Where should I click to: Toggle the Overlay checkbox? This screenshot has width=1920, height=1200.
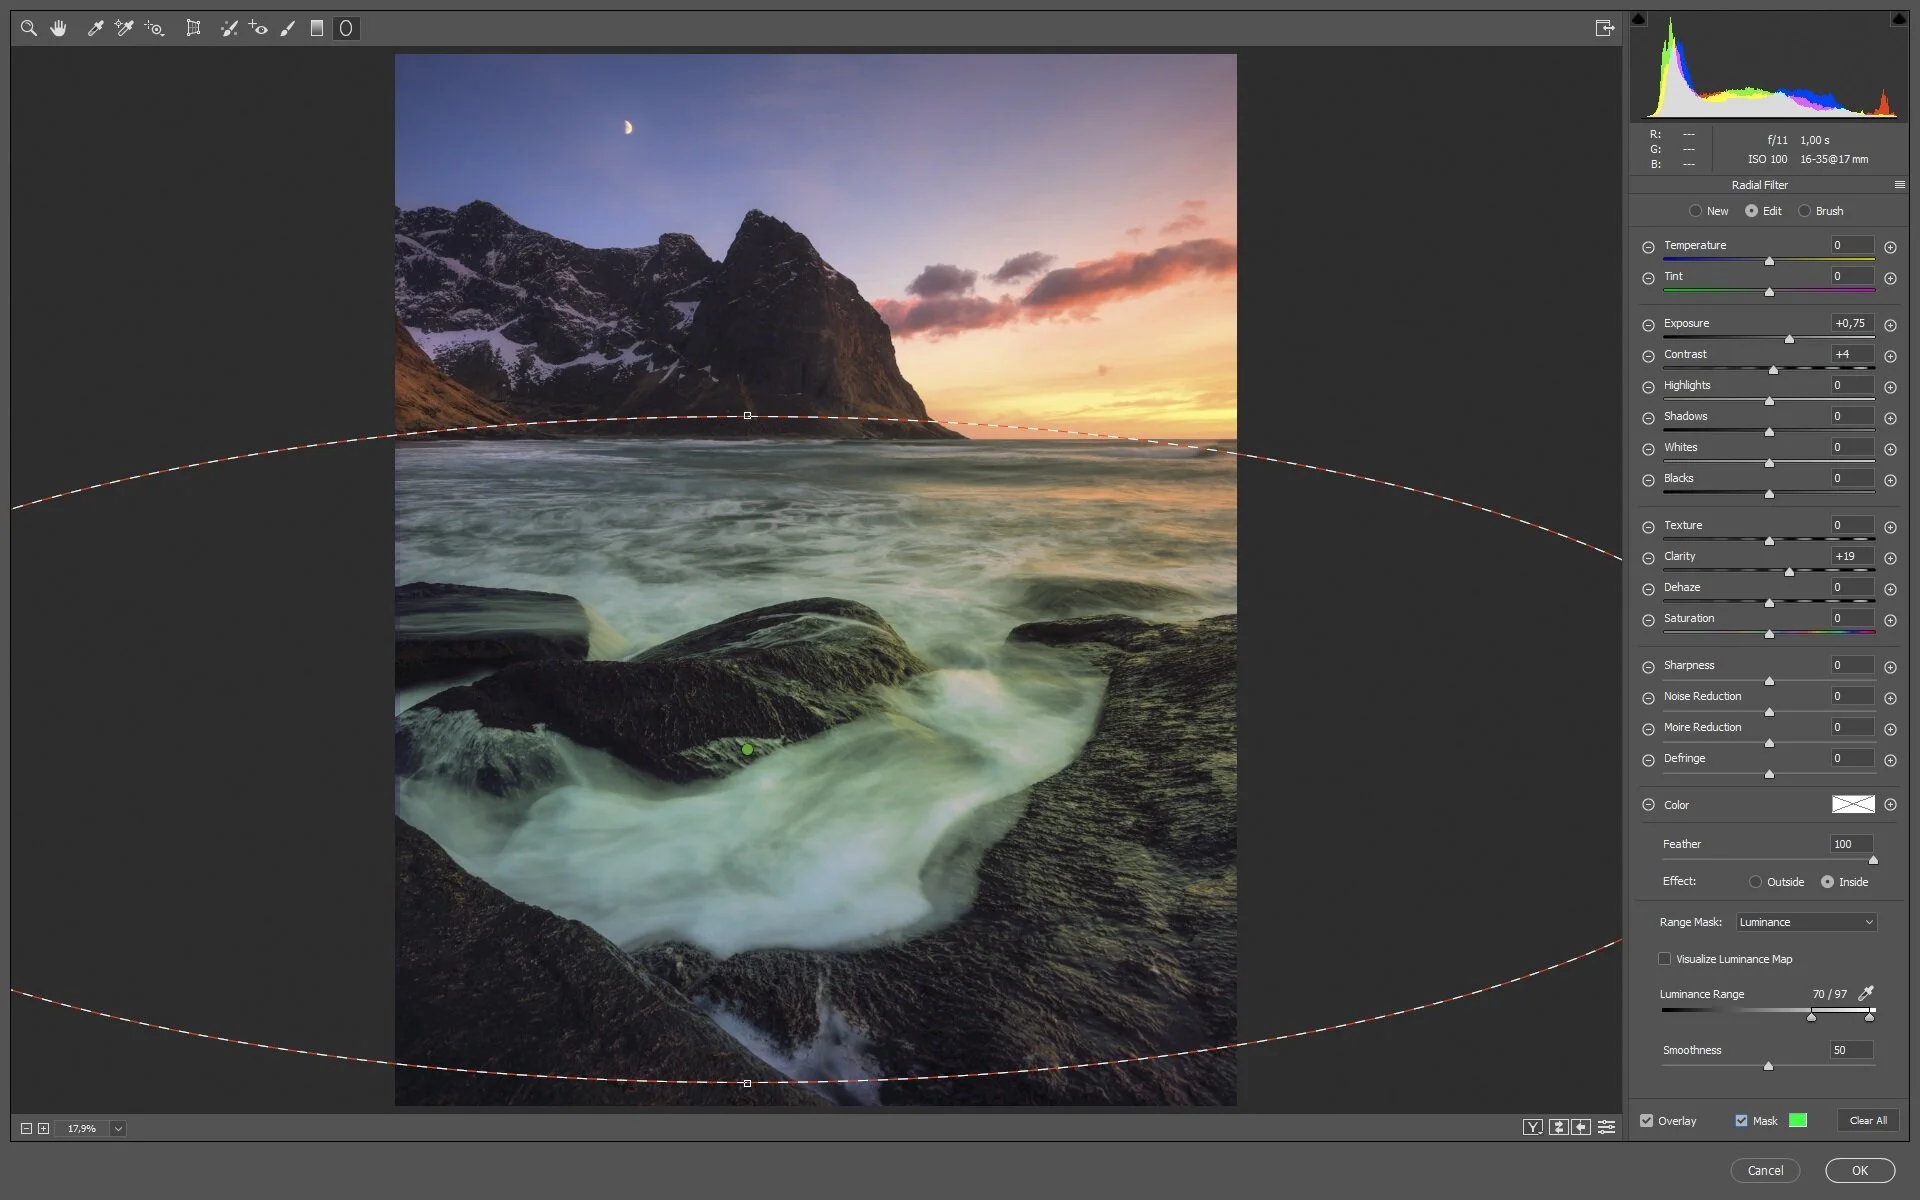1647,1120
